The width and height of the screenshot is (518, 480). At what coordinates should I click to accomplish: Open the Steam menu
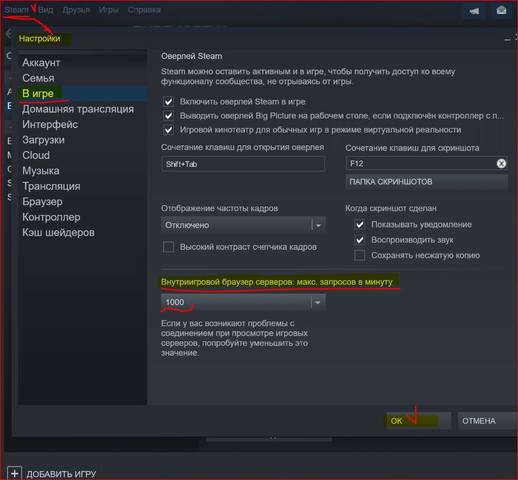coord(16,10)
